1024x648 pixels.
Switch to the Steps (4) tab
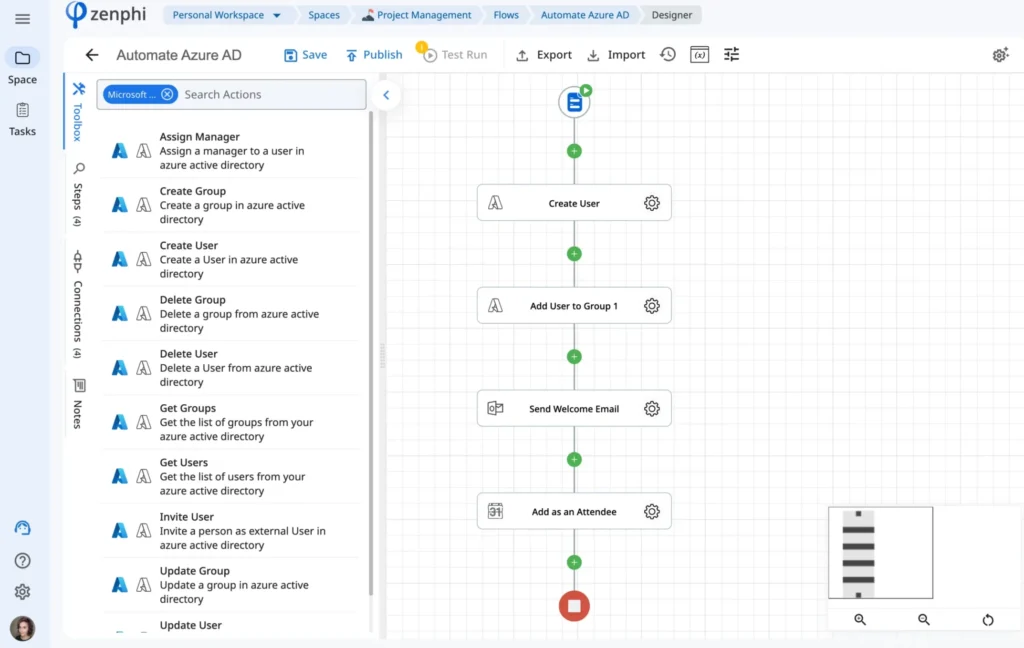78,195
